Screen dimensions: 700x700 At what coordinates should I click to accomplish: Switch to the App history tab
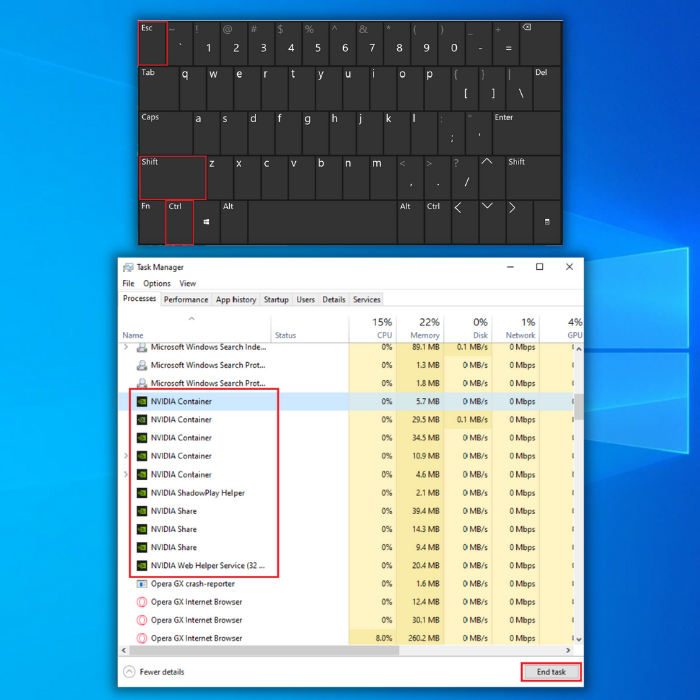[x=236, y=300]
